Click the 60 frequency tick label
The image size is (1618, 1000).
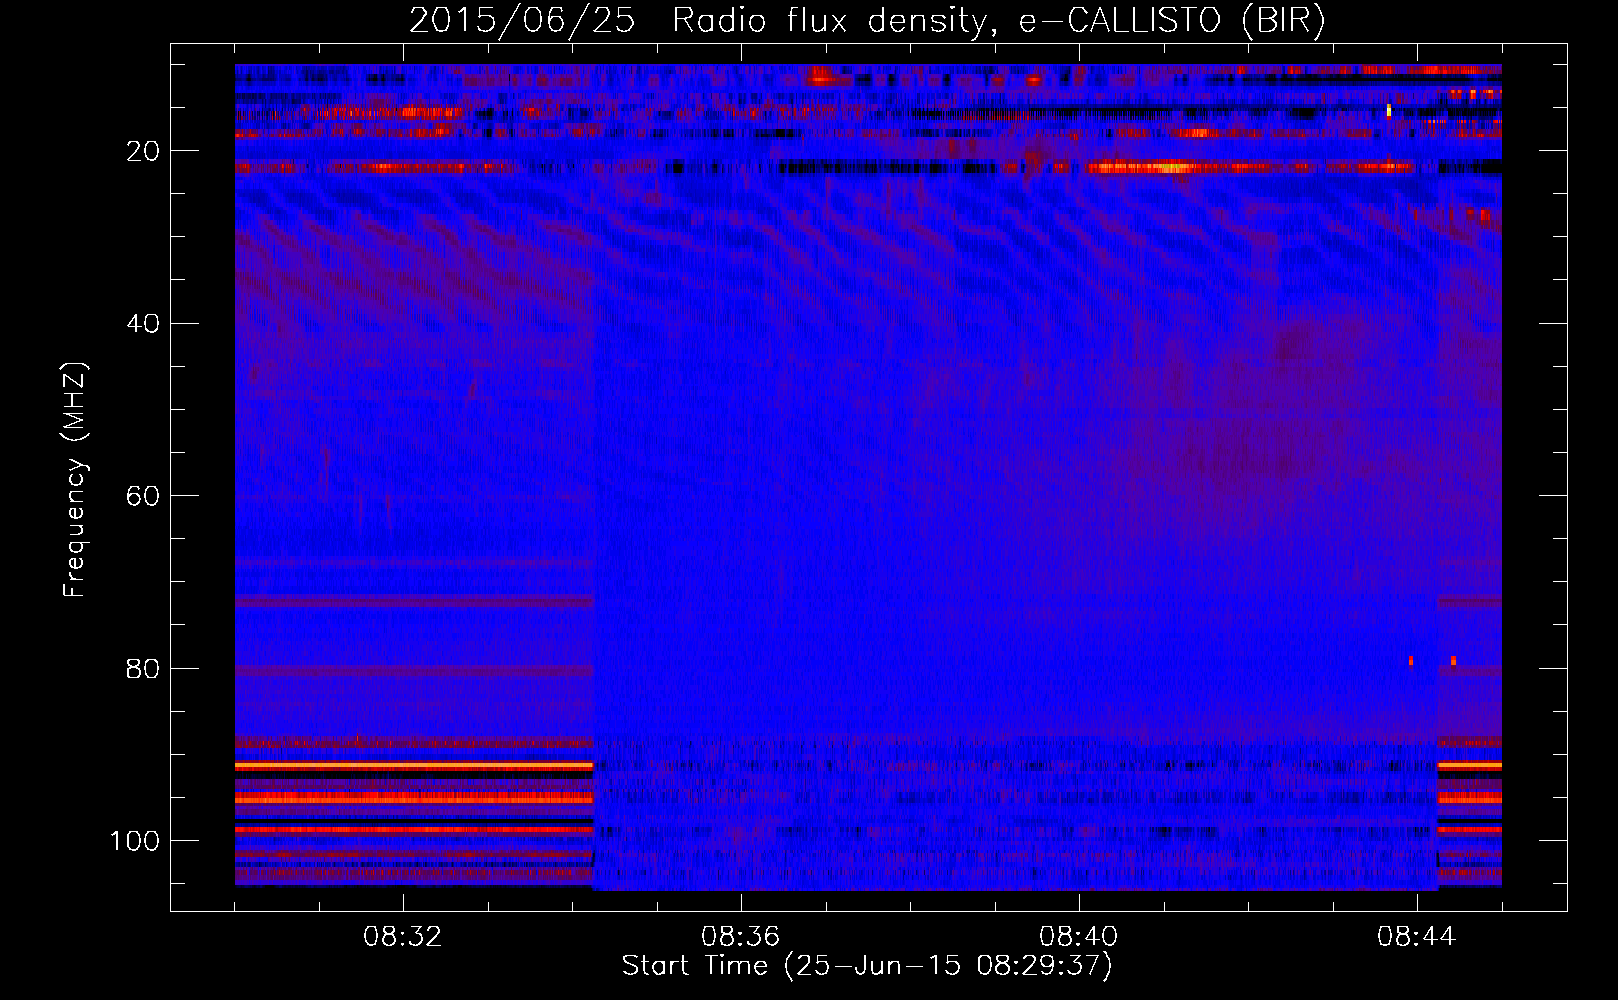(143, 496)
